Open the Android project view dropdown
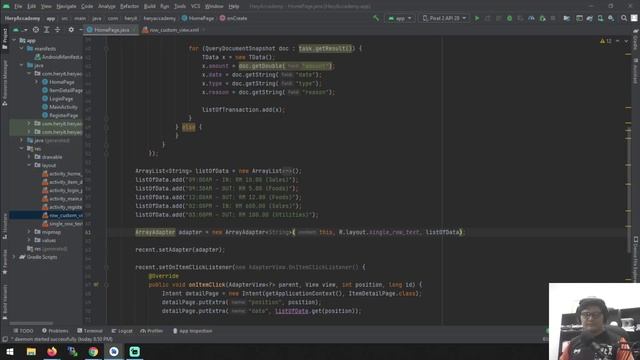 [20, 30]
